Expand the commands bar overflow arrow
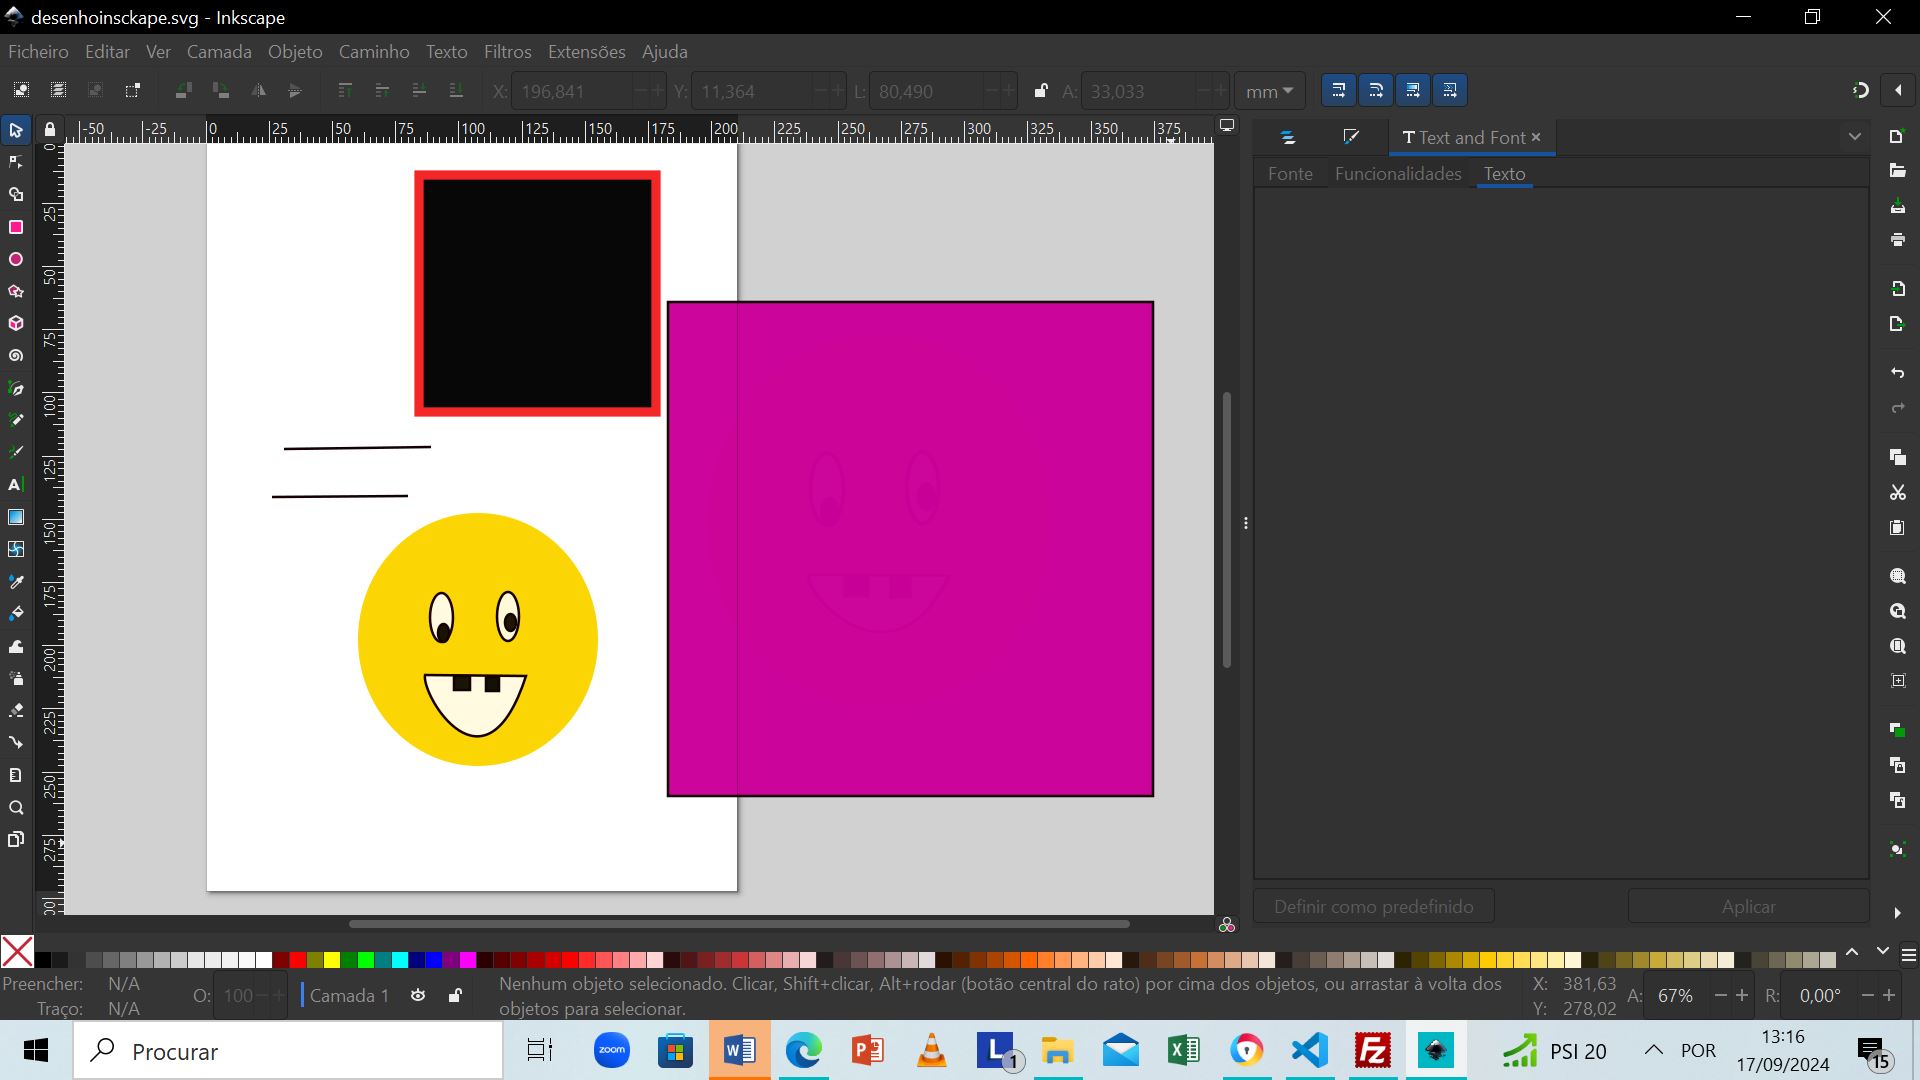The image size is (1920, 1080). click(1897, 912)
